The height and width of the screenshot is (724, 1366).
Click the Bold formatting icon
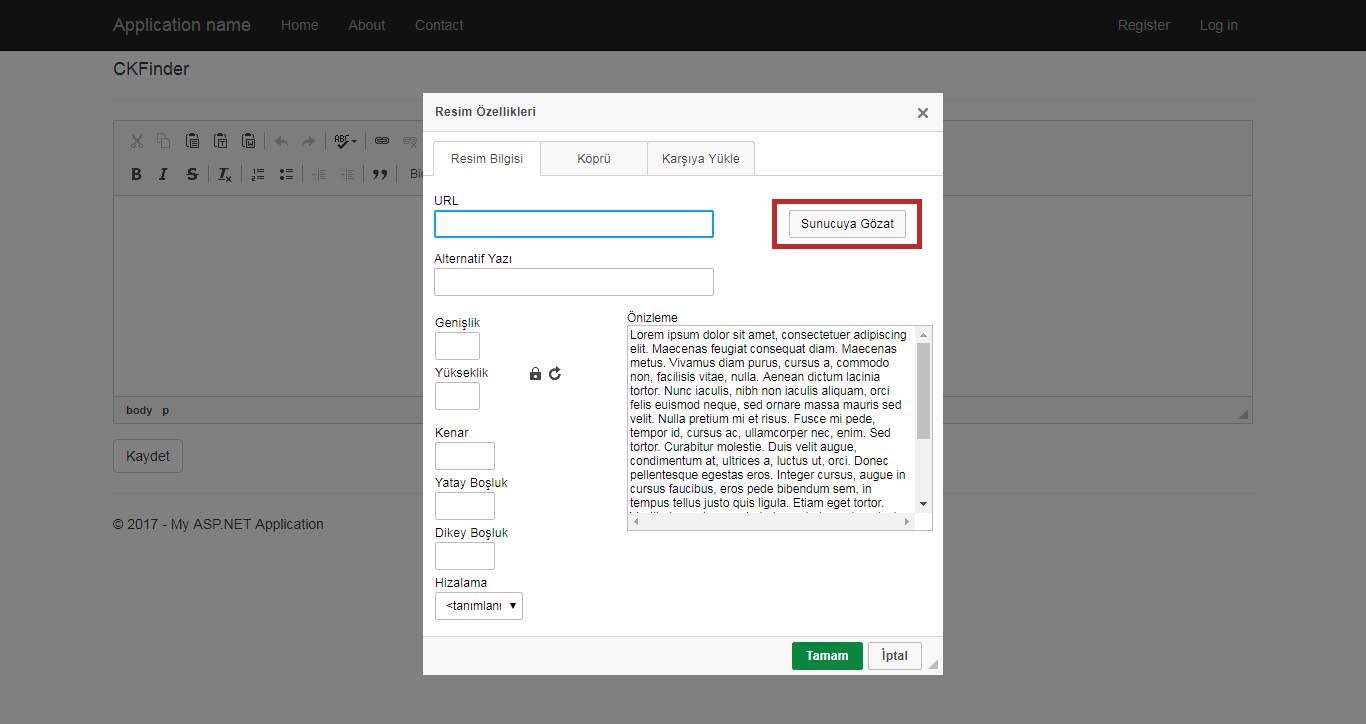136,174
